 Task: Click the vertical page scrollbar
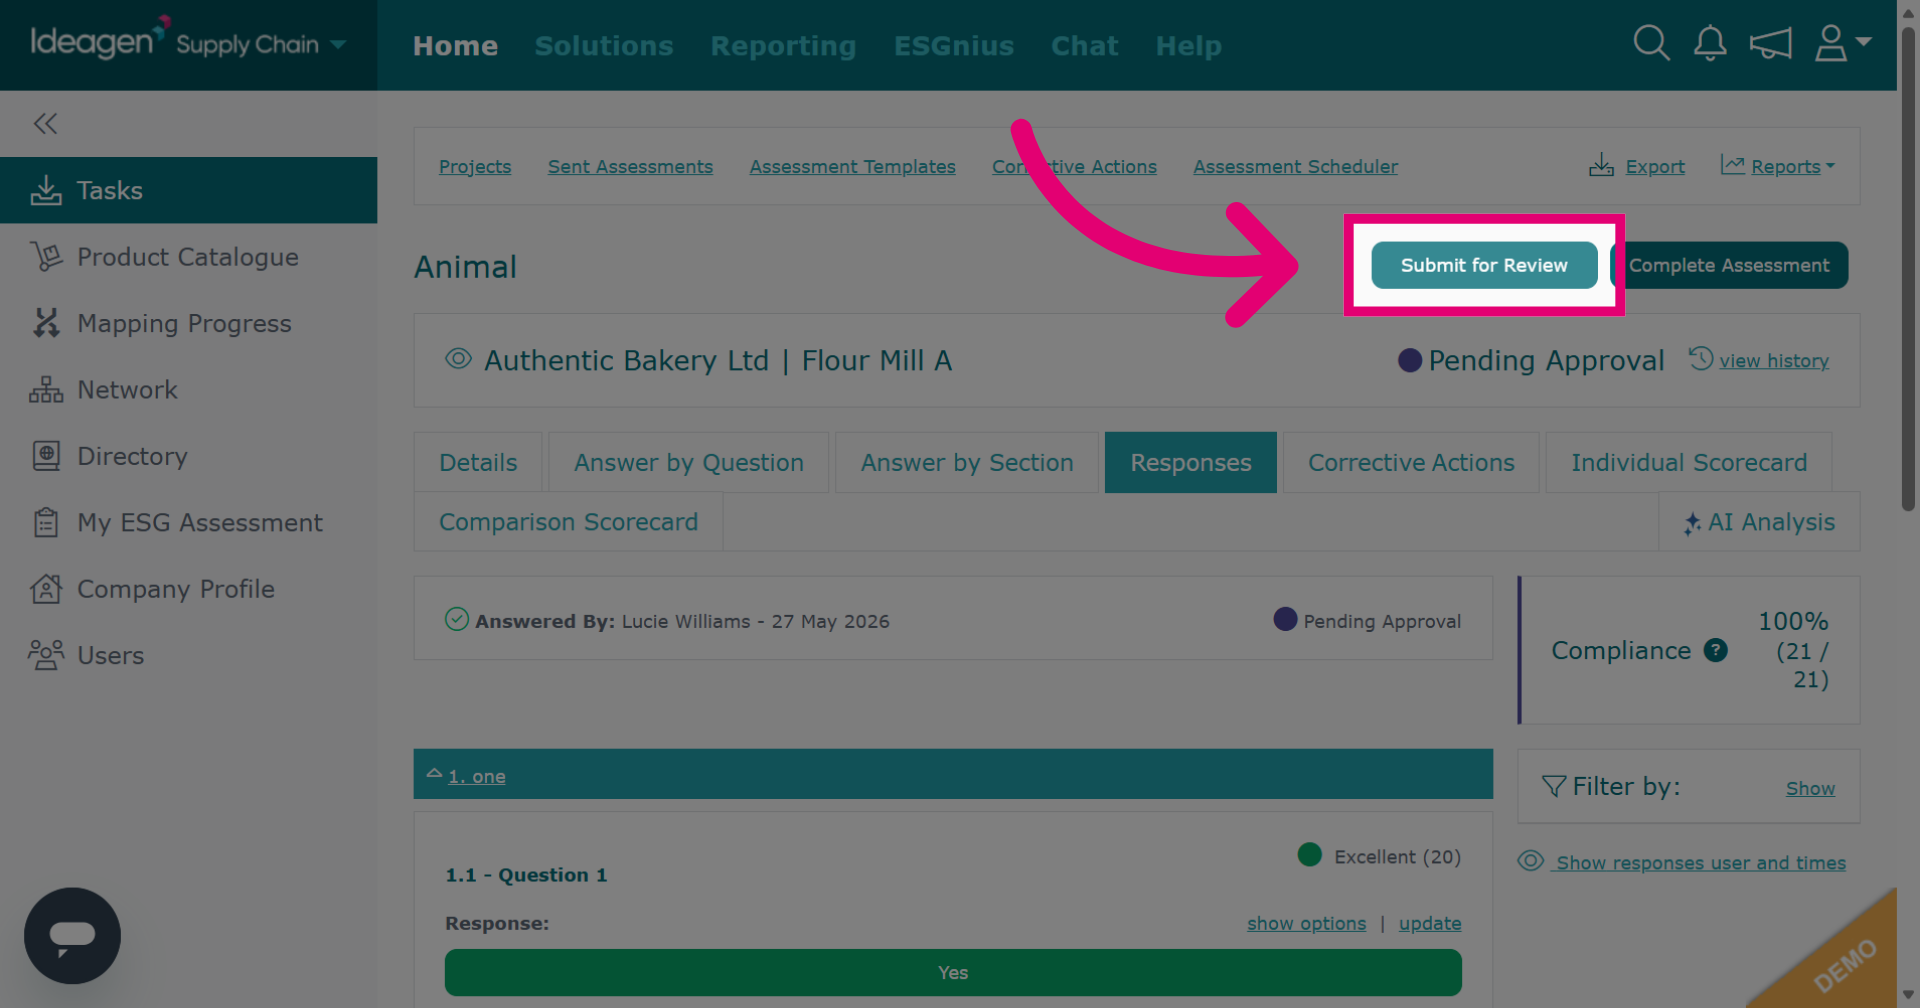1908,270
